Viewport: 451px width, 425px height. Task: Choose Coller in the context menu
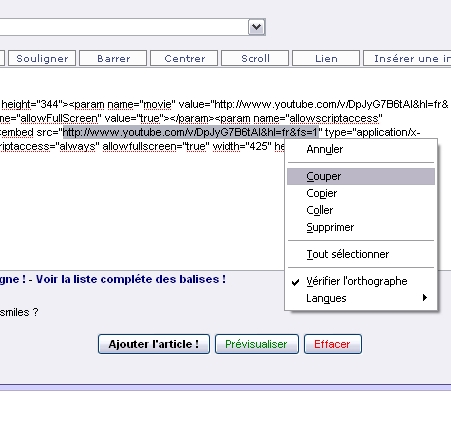(361, 210)
